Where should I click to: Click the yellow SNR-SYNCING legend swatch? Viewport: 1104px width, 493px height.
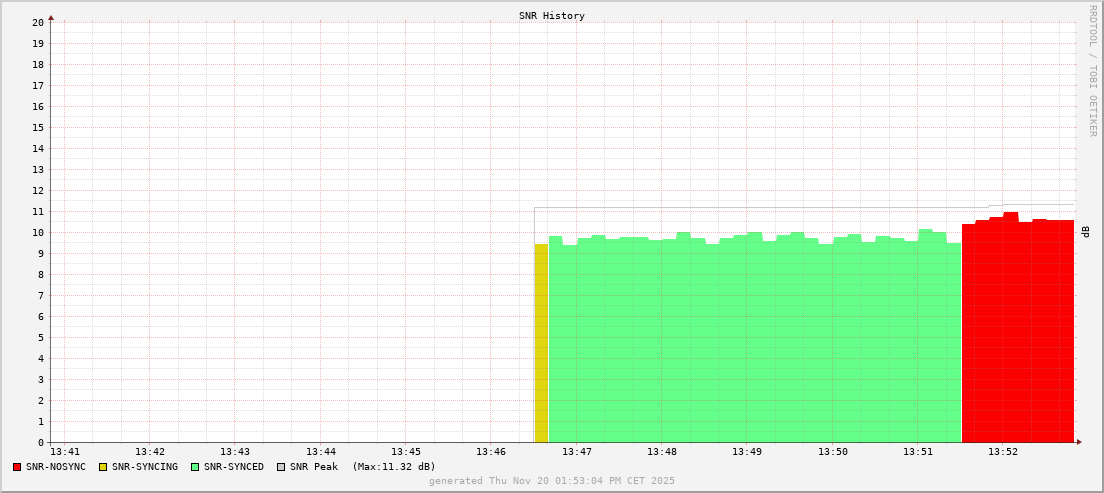(x=102, y=467)
